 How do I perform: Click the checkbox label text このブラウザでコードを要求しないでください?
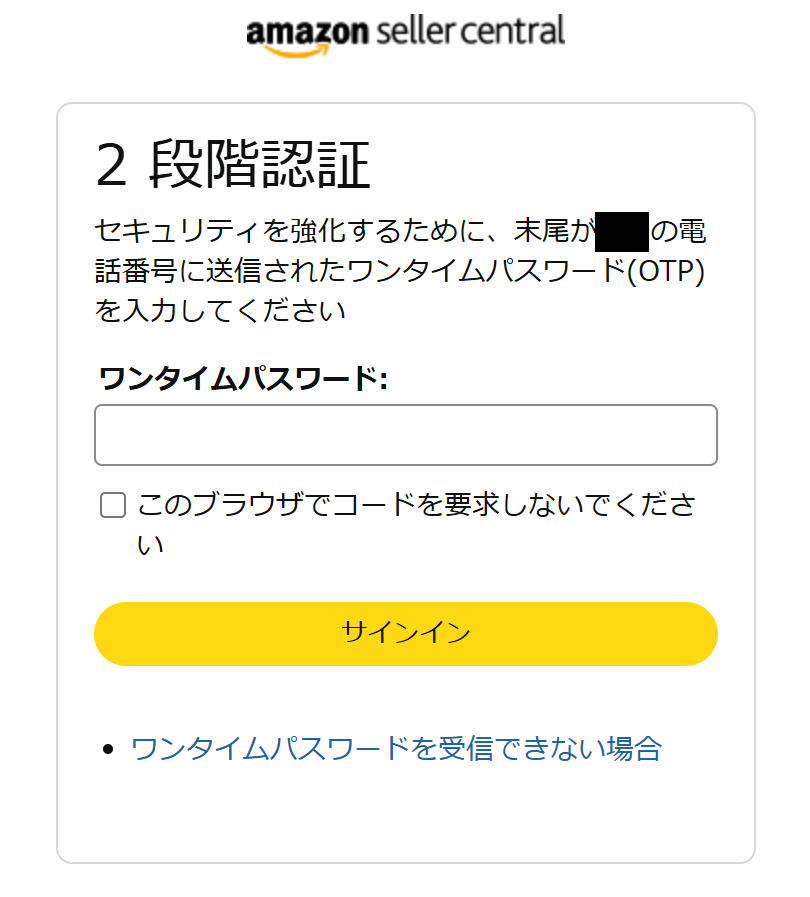pyautogui.click(x=416, y=523)
